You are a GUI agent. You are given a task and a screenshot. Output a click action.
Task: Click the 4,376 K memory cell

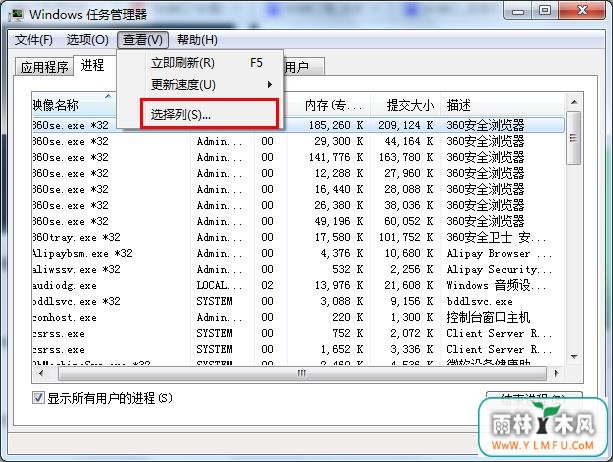[342, 253]
